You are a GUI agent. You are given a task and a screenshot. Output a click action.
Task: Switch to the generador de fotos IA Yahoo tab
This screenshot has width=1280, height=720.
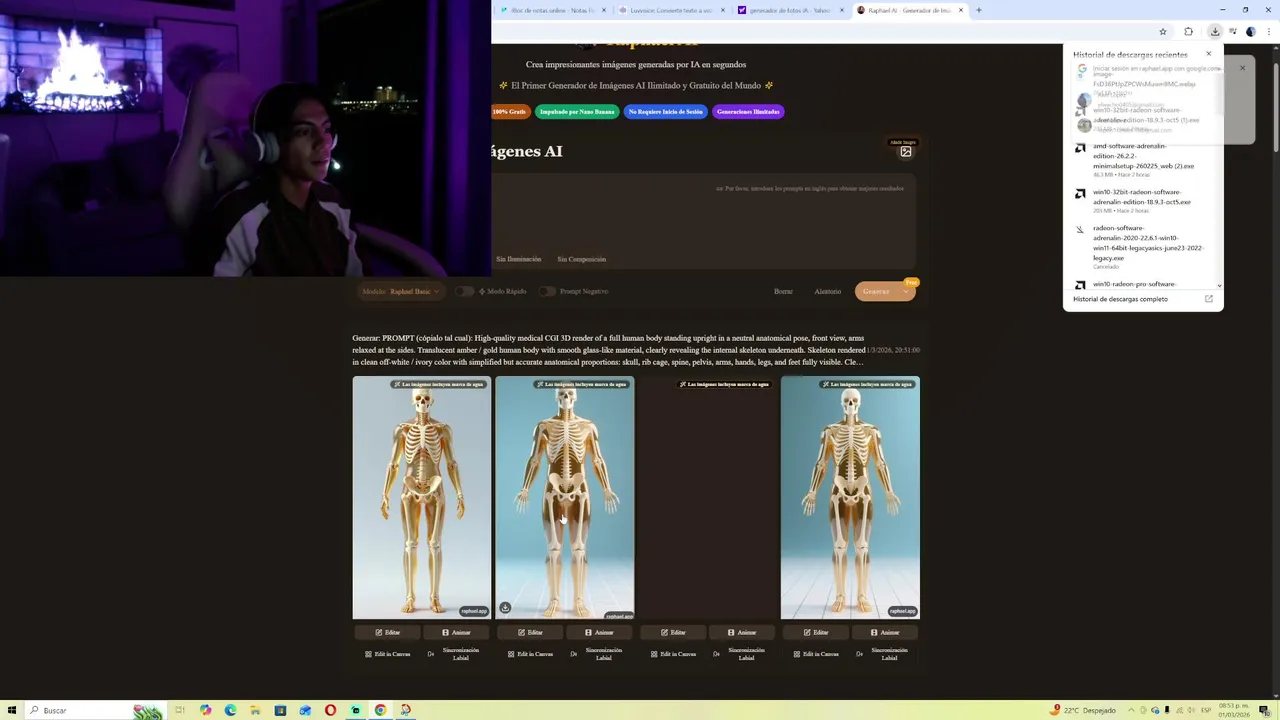tap(791, 10)
